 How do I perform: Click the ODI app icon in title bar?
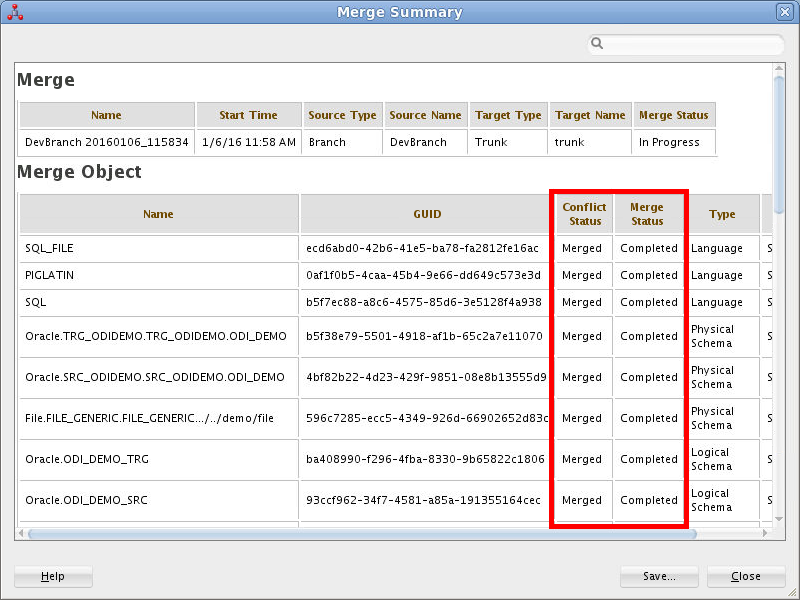coord(15,12)
